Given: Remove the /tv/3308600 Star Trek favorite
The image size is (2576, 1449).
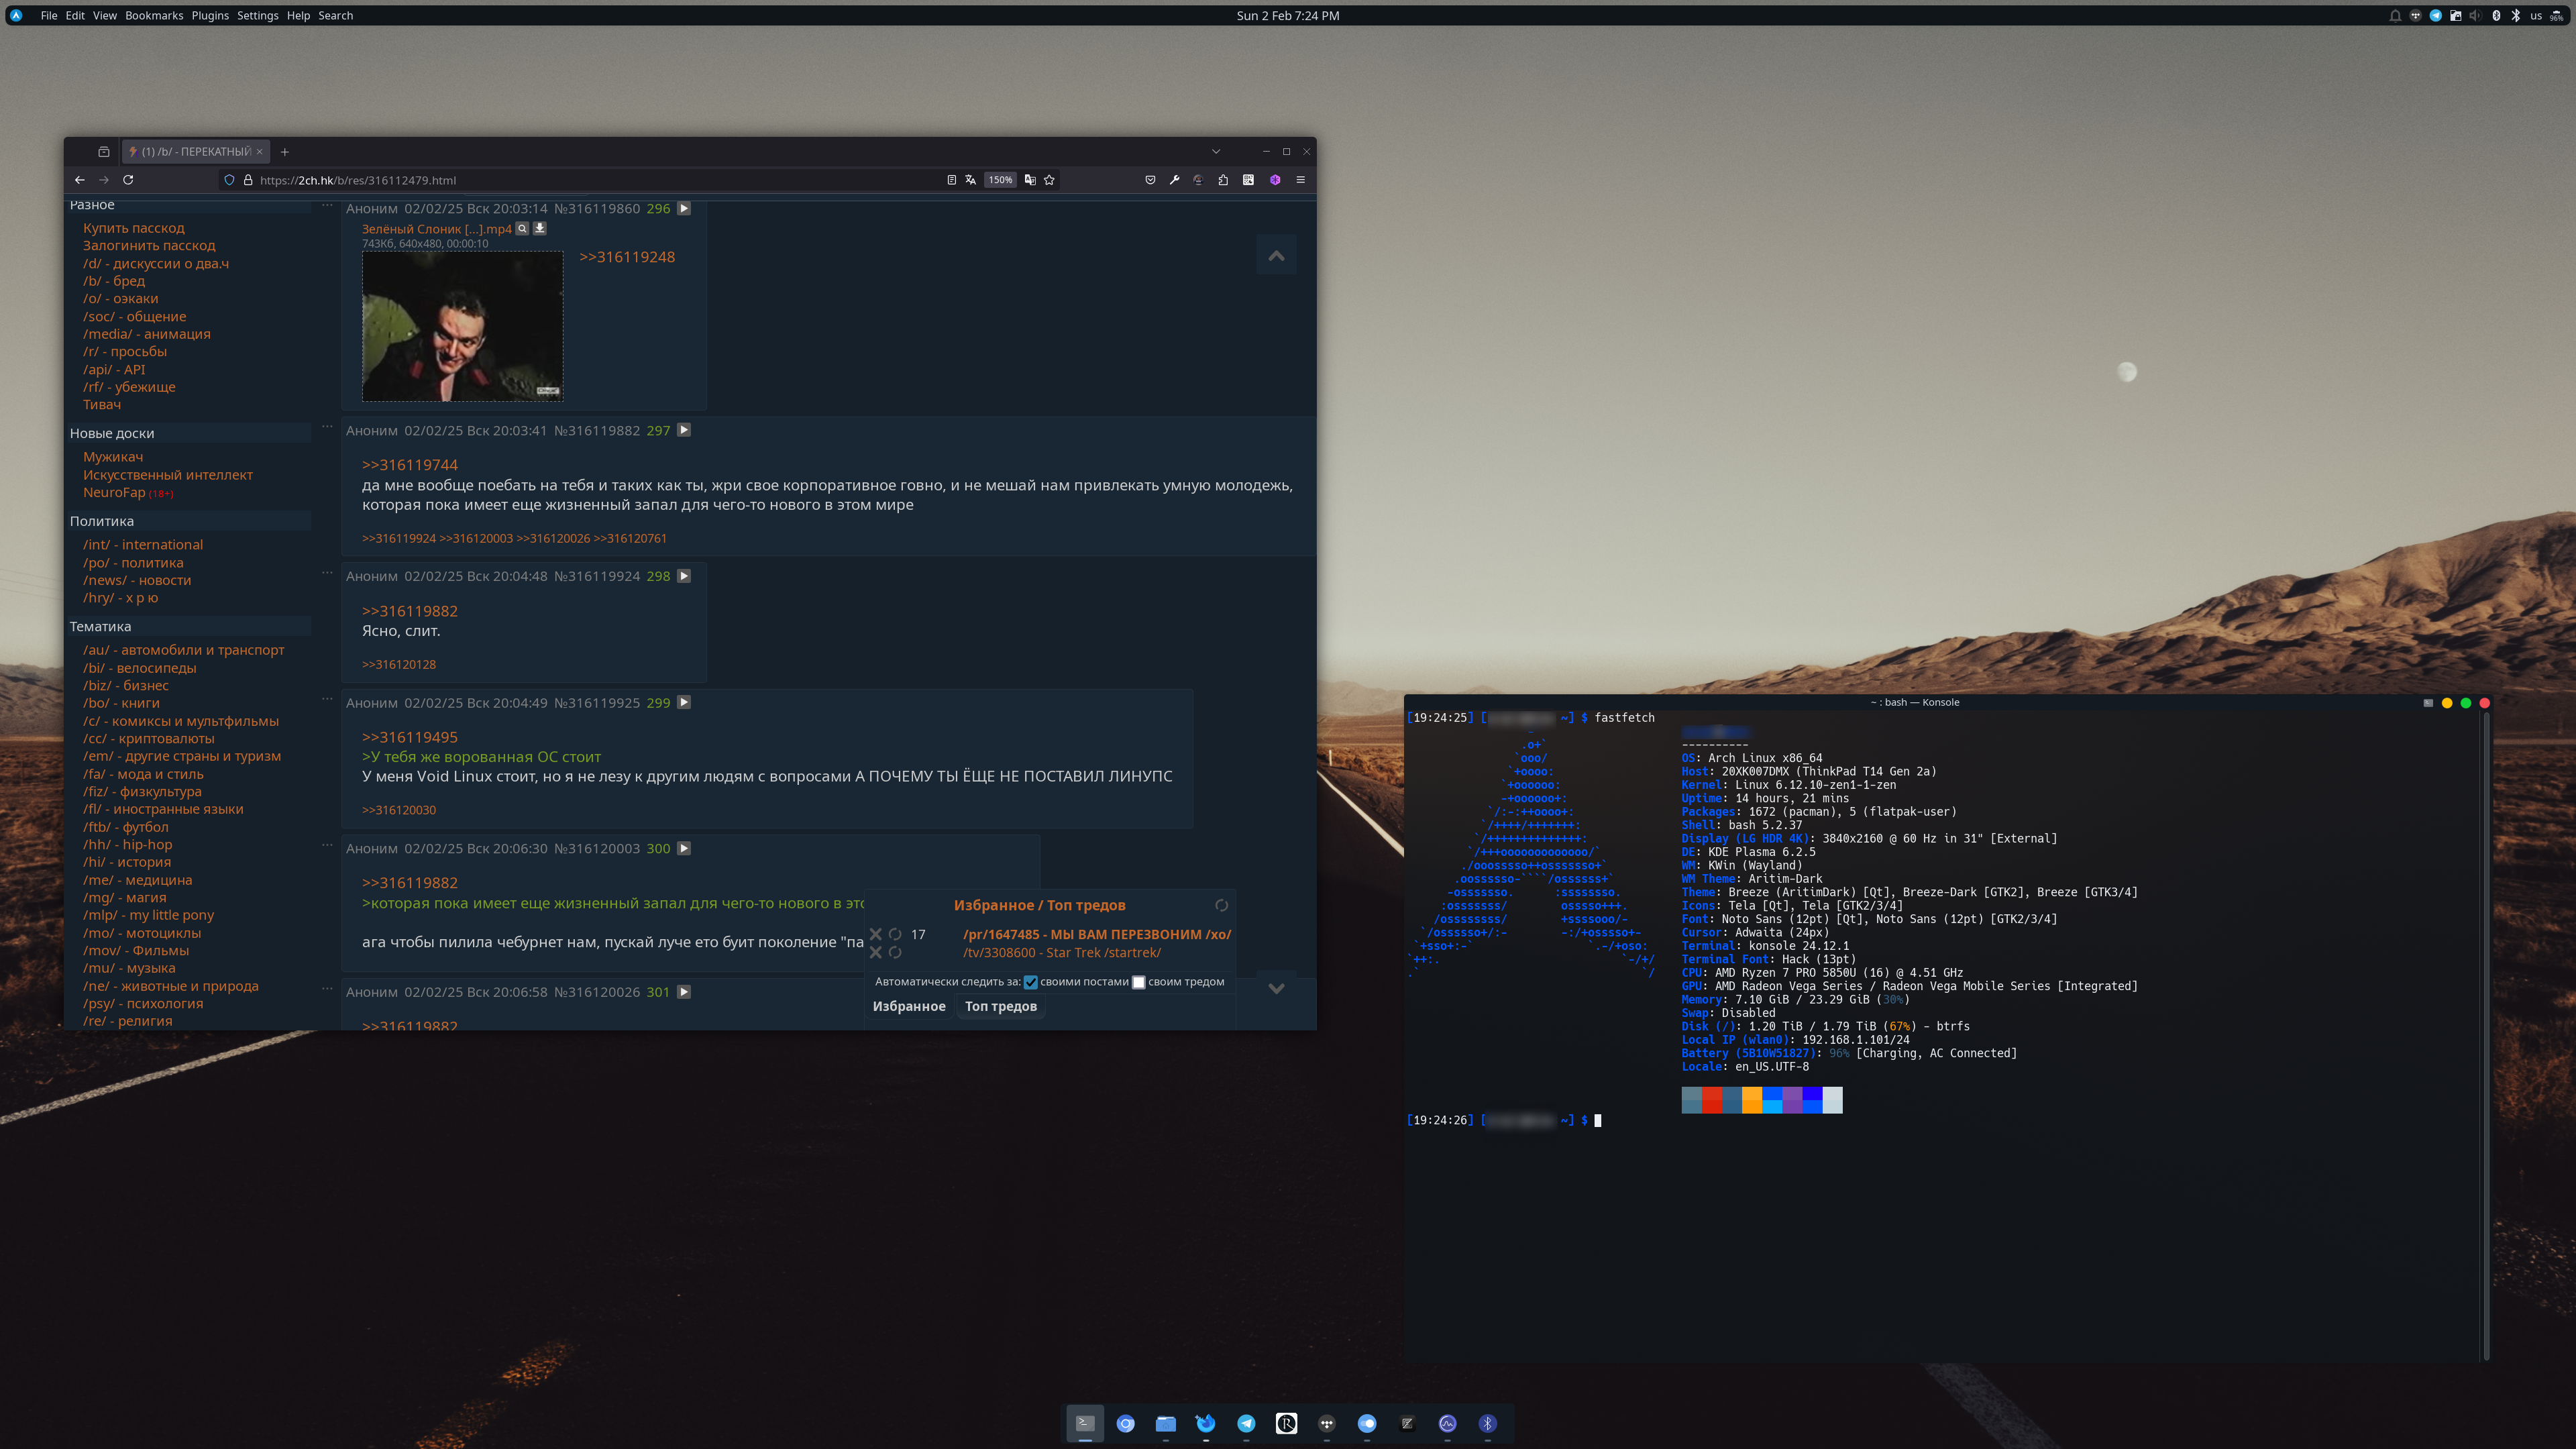Looking at the screenshot, I should click(876, 953).
